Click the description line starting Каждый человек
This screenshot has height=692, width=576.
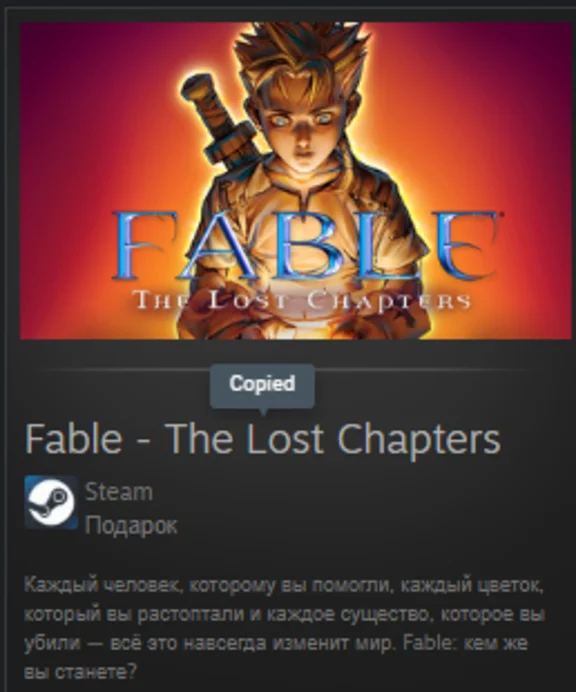[284, 585]
